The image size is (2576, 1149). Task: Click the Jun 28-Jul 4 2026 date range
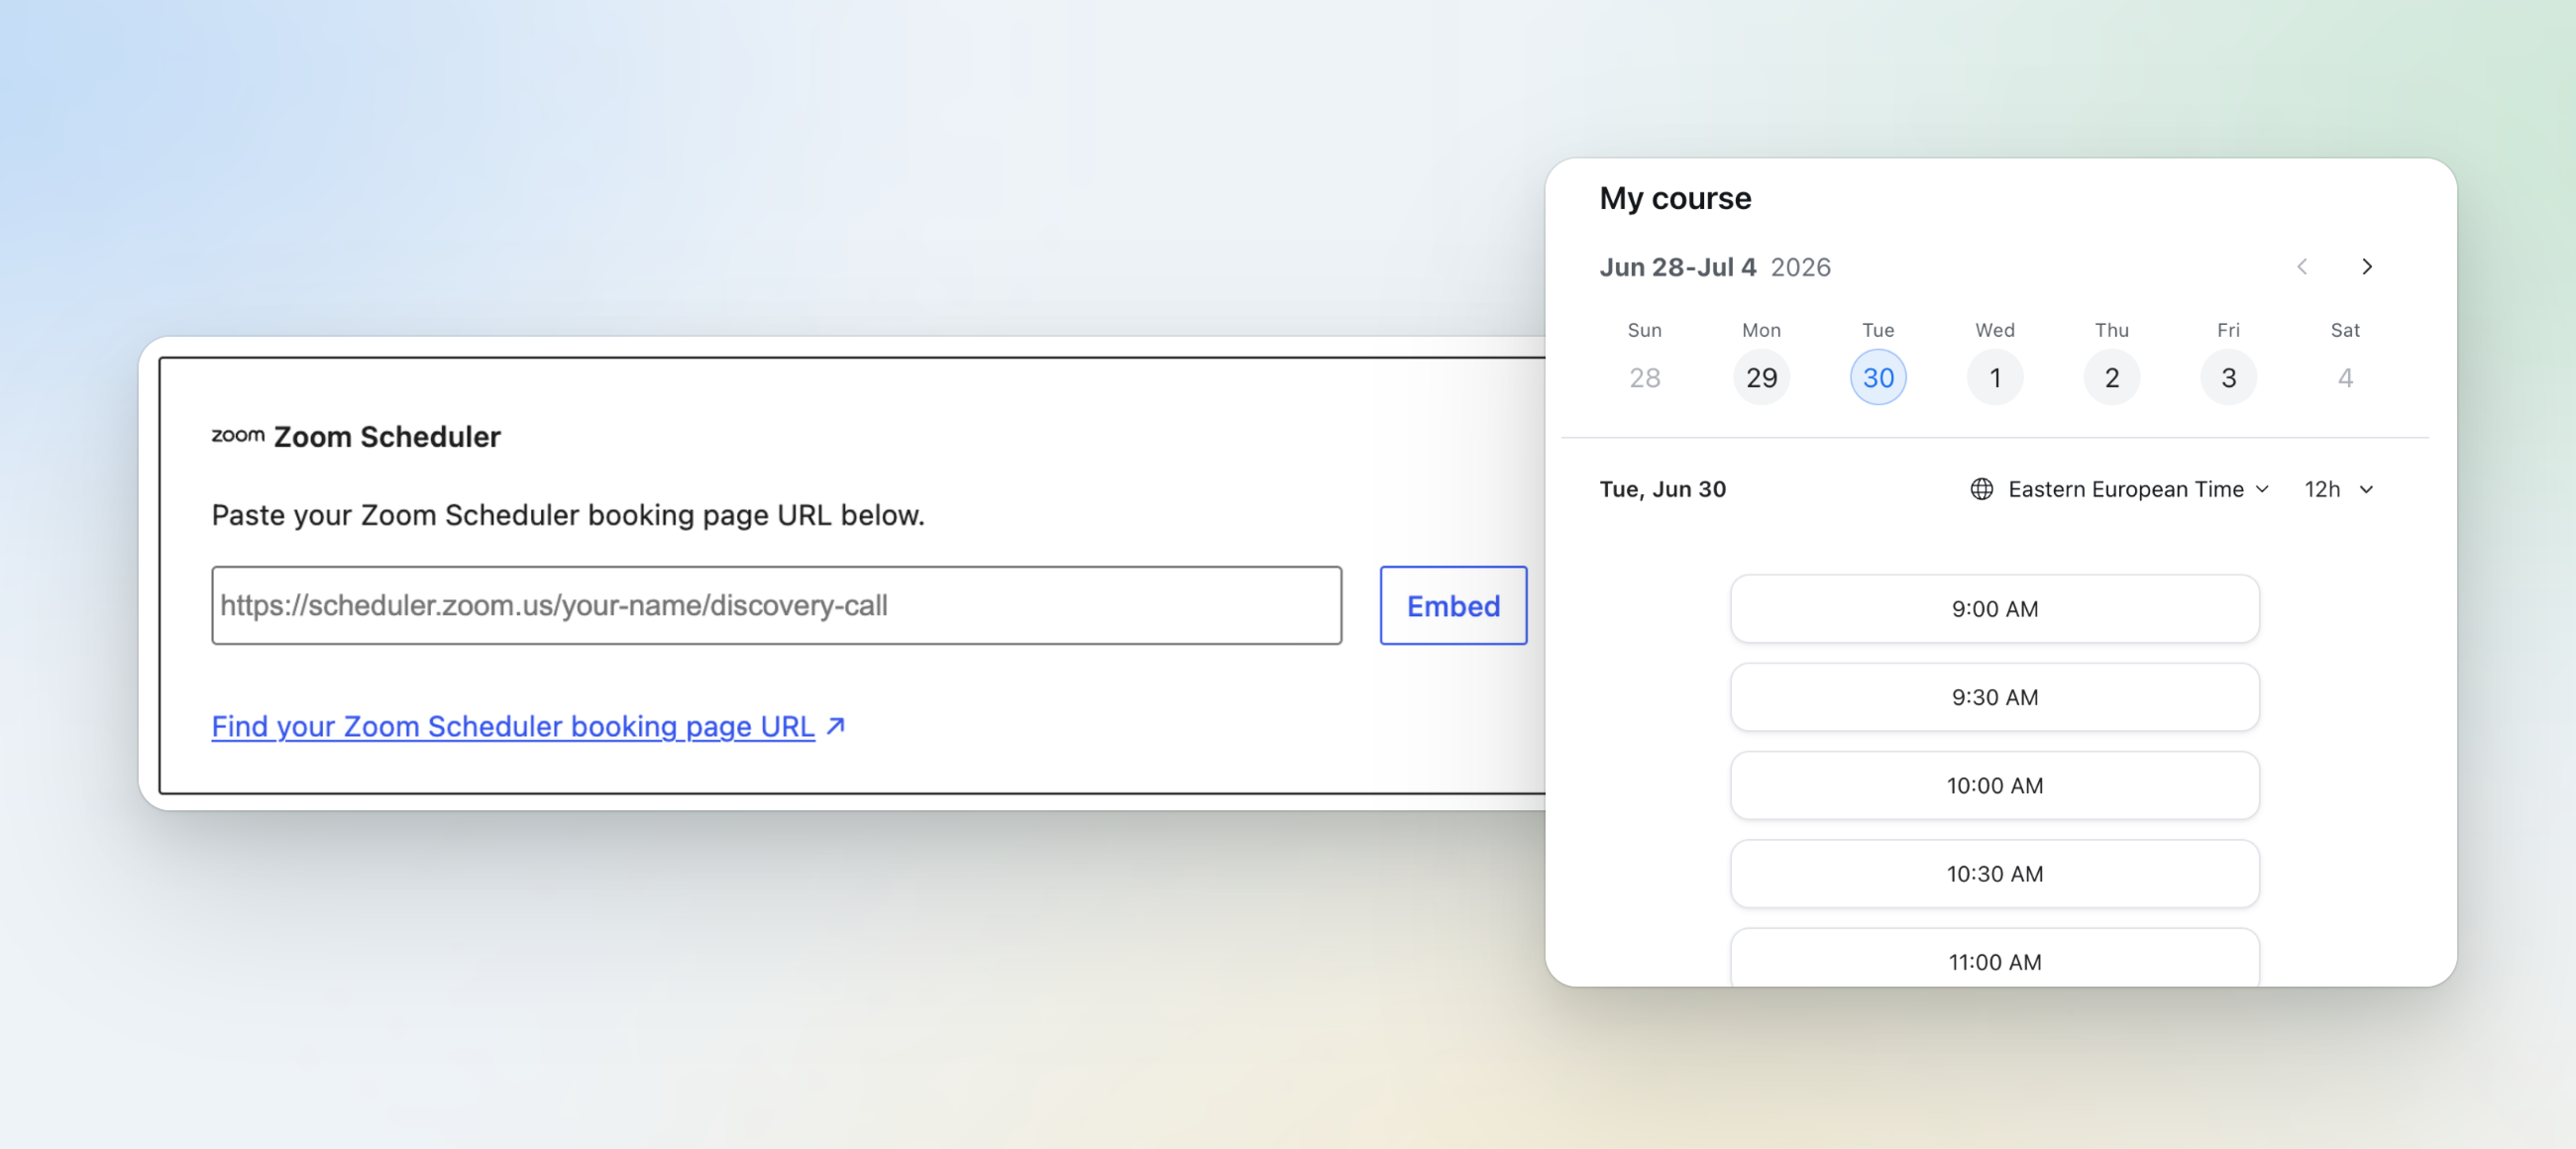[x=1715, y=267]
